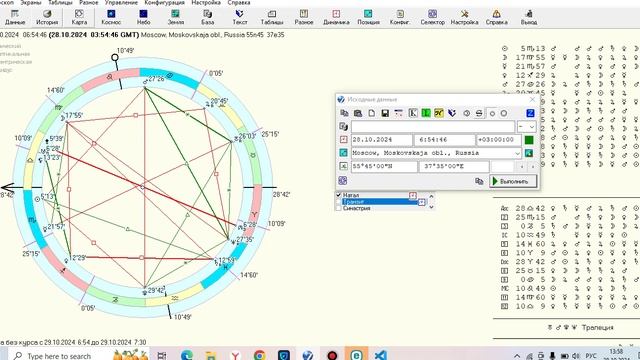The width and height of the screenshot is (640, 360).
Task: Toggle the Транзит checkbox
Action: coord(338,202)
